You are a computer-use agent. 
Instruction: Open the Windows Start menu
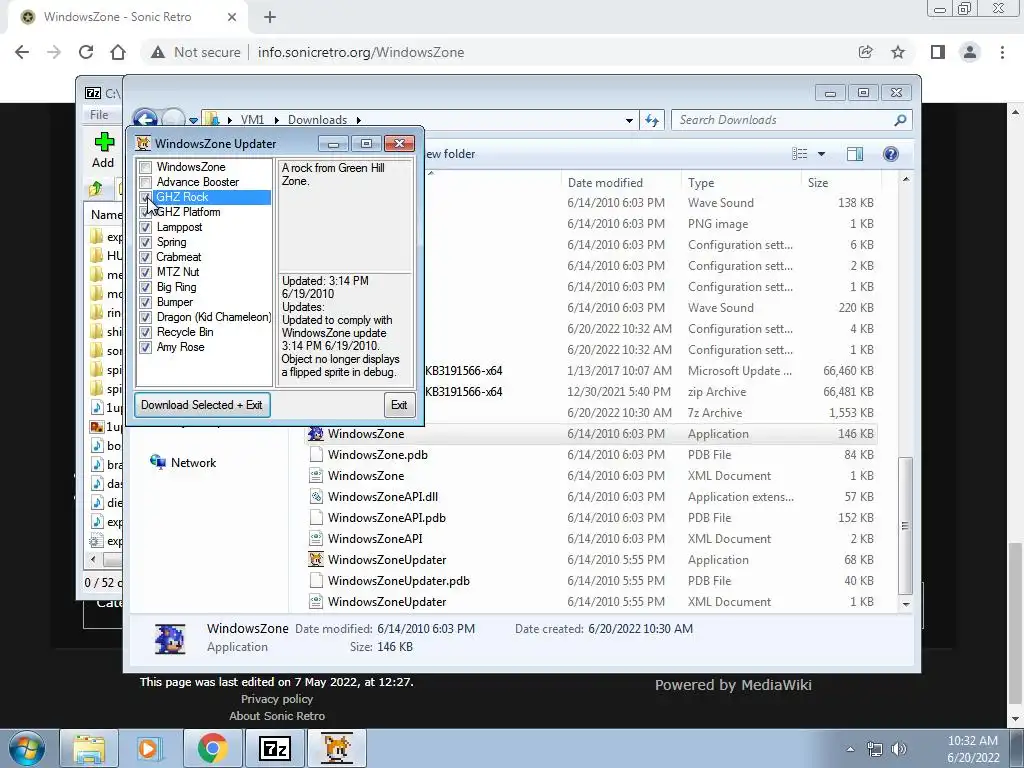tap(27, 748)
